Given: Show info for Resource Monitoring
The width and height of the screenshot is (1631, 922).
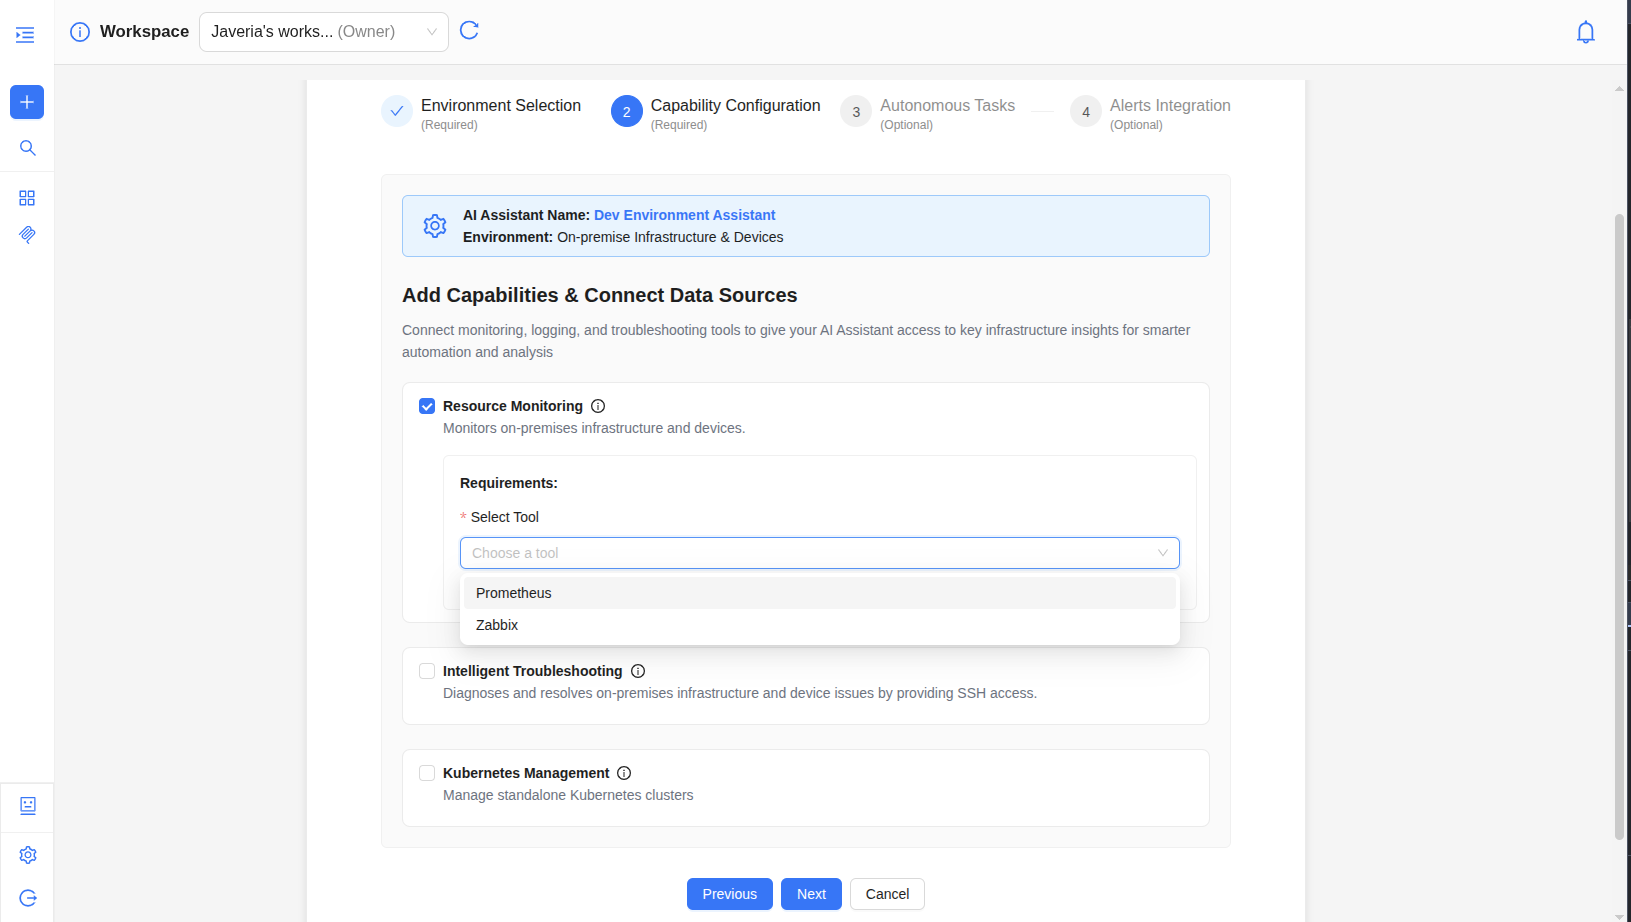Looking at the screenshot, I should click(x=598, y=406).
